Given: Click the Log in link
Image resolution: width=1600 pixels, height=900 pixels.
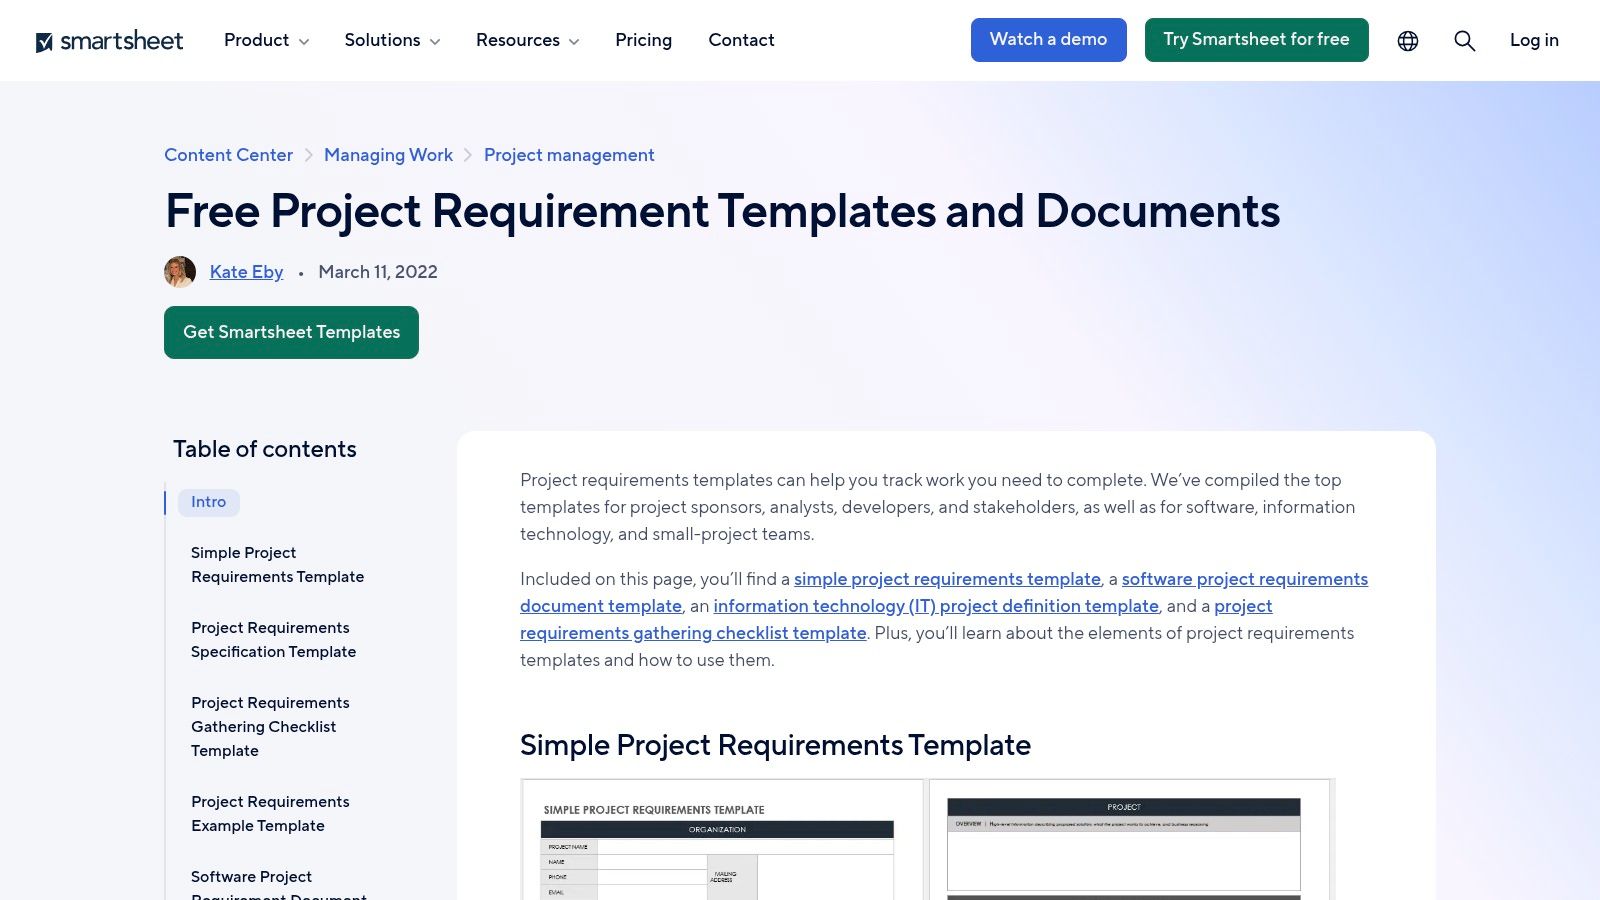Looking at the screenshot, I should point(1534,40).
